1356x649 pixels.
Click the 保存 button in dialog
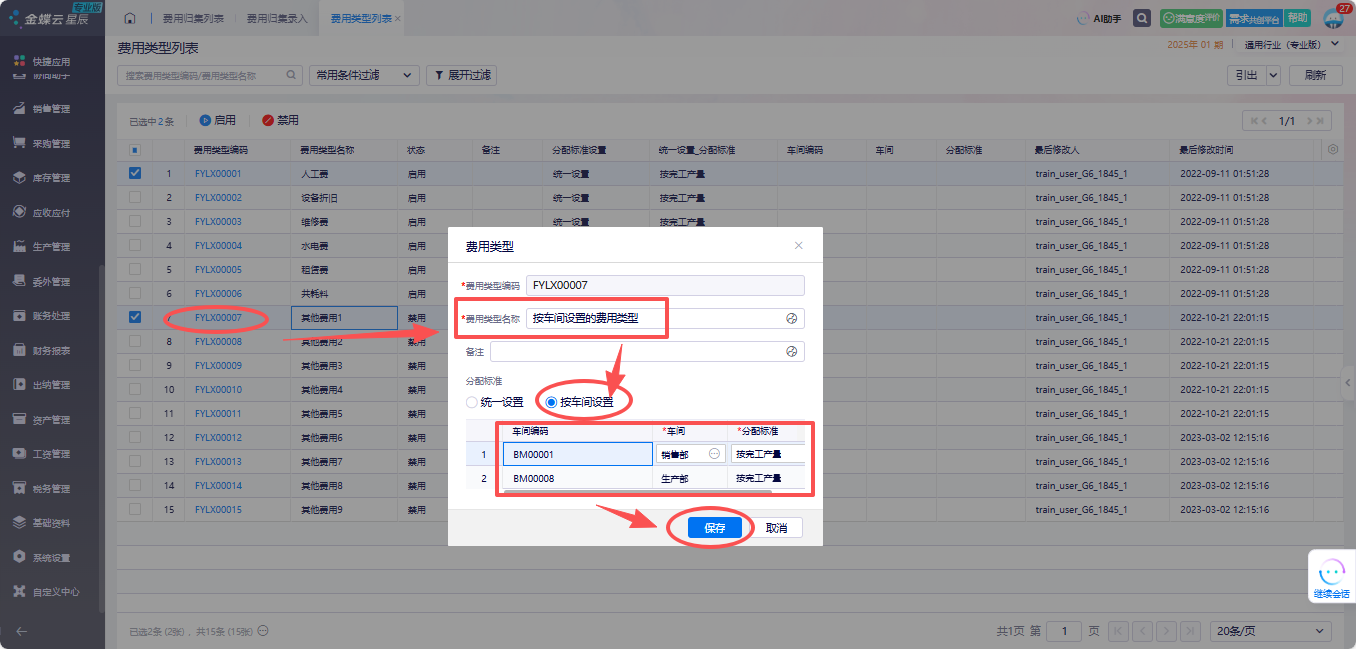pyautogui.click(x=714, y=528)
